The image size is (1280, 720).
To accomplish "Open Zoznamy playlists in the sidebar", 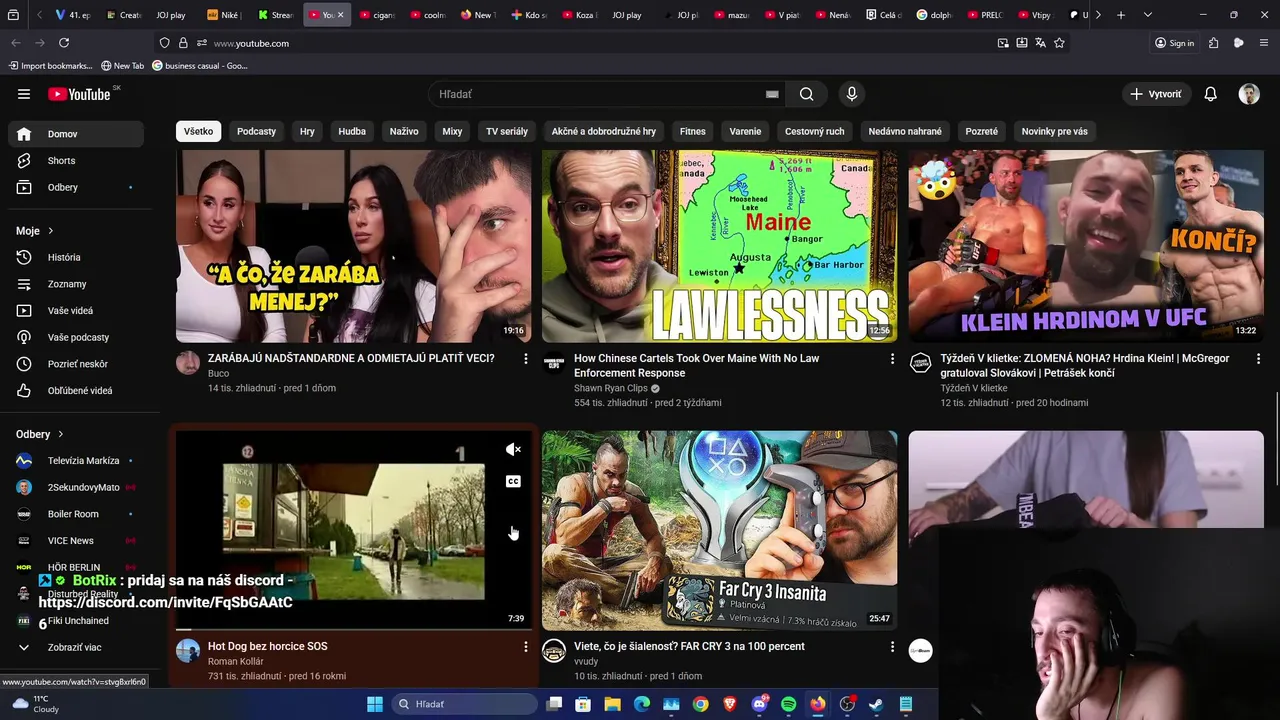I will pos(76,284).
